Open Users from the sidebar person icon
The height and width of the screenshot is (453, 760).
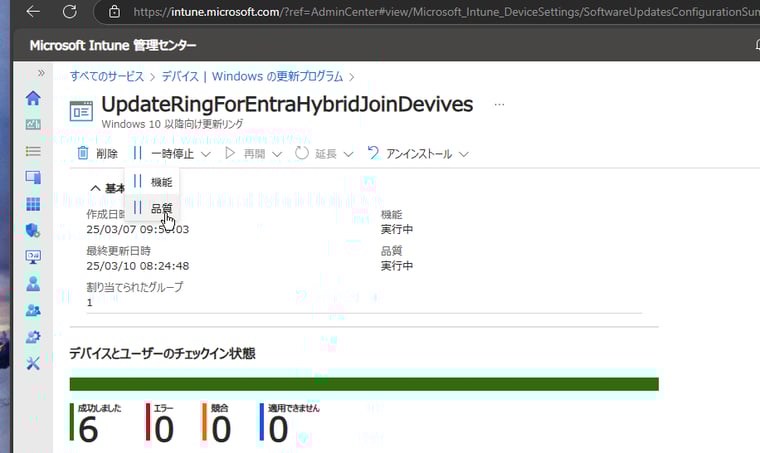click(x=33, y=283)
